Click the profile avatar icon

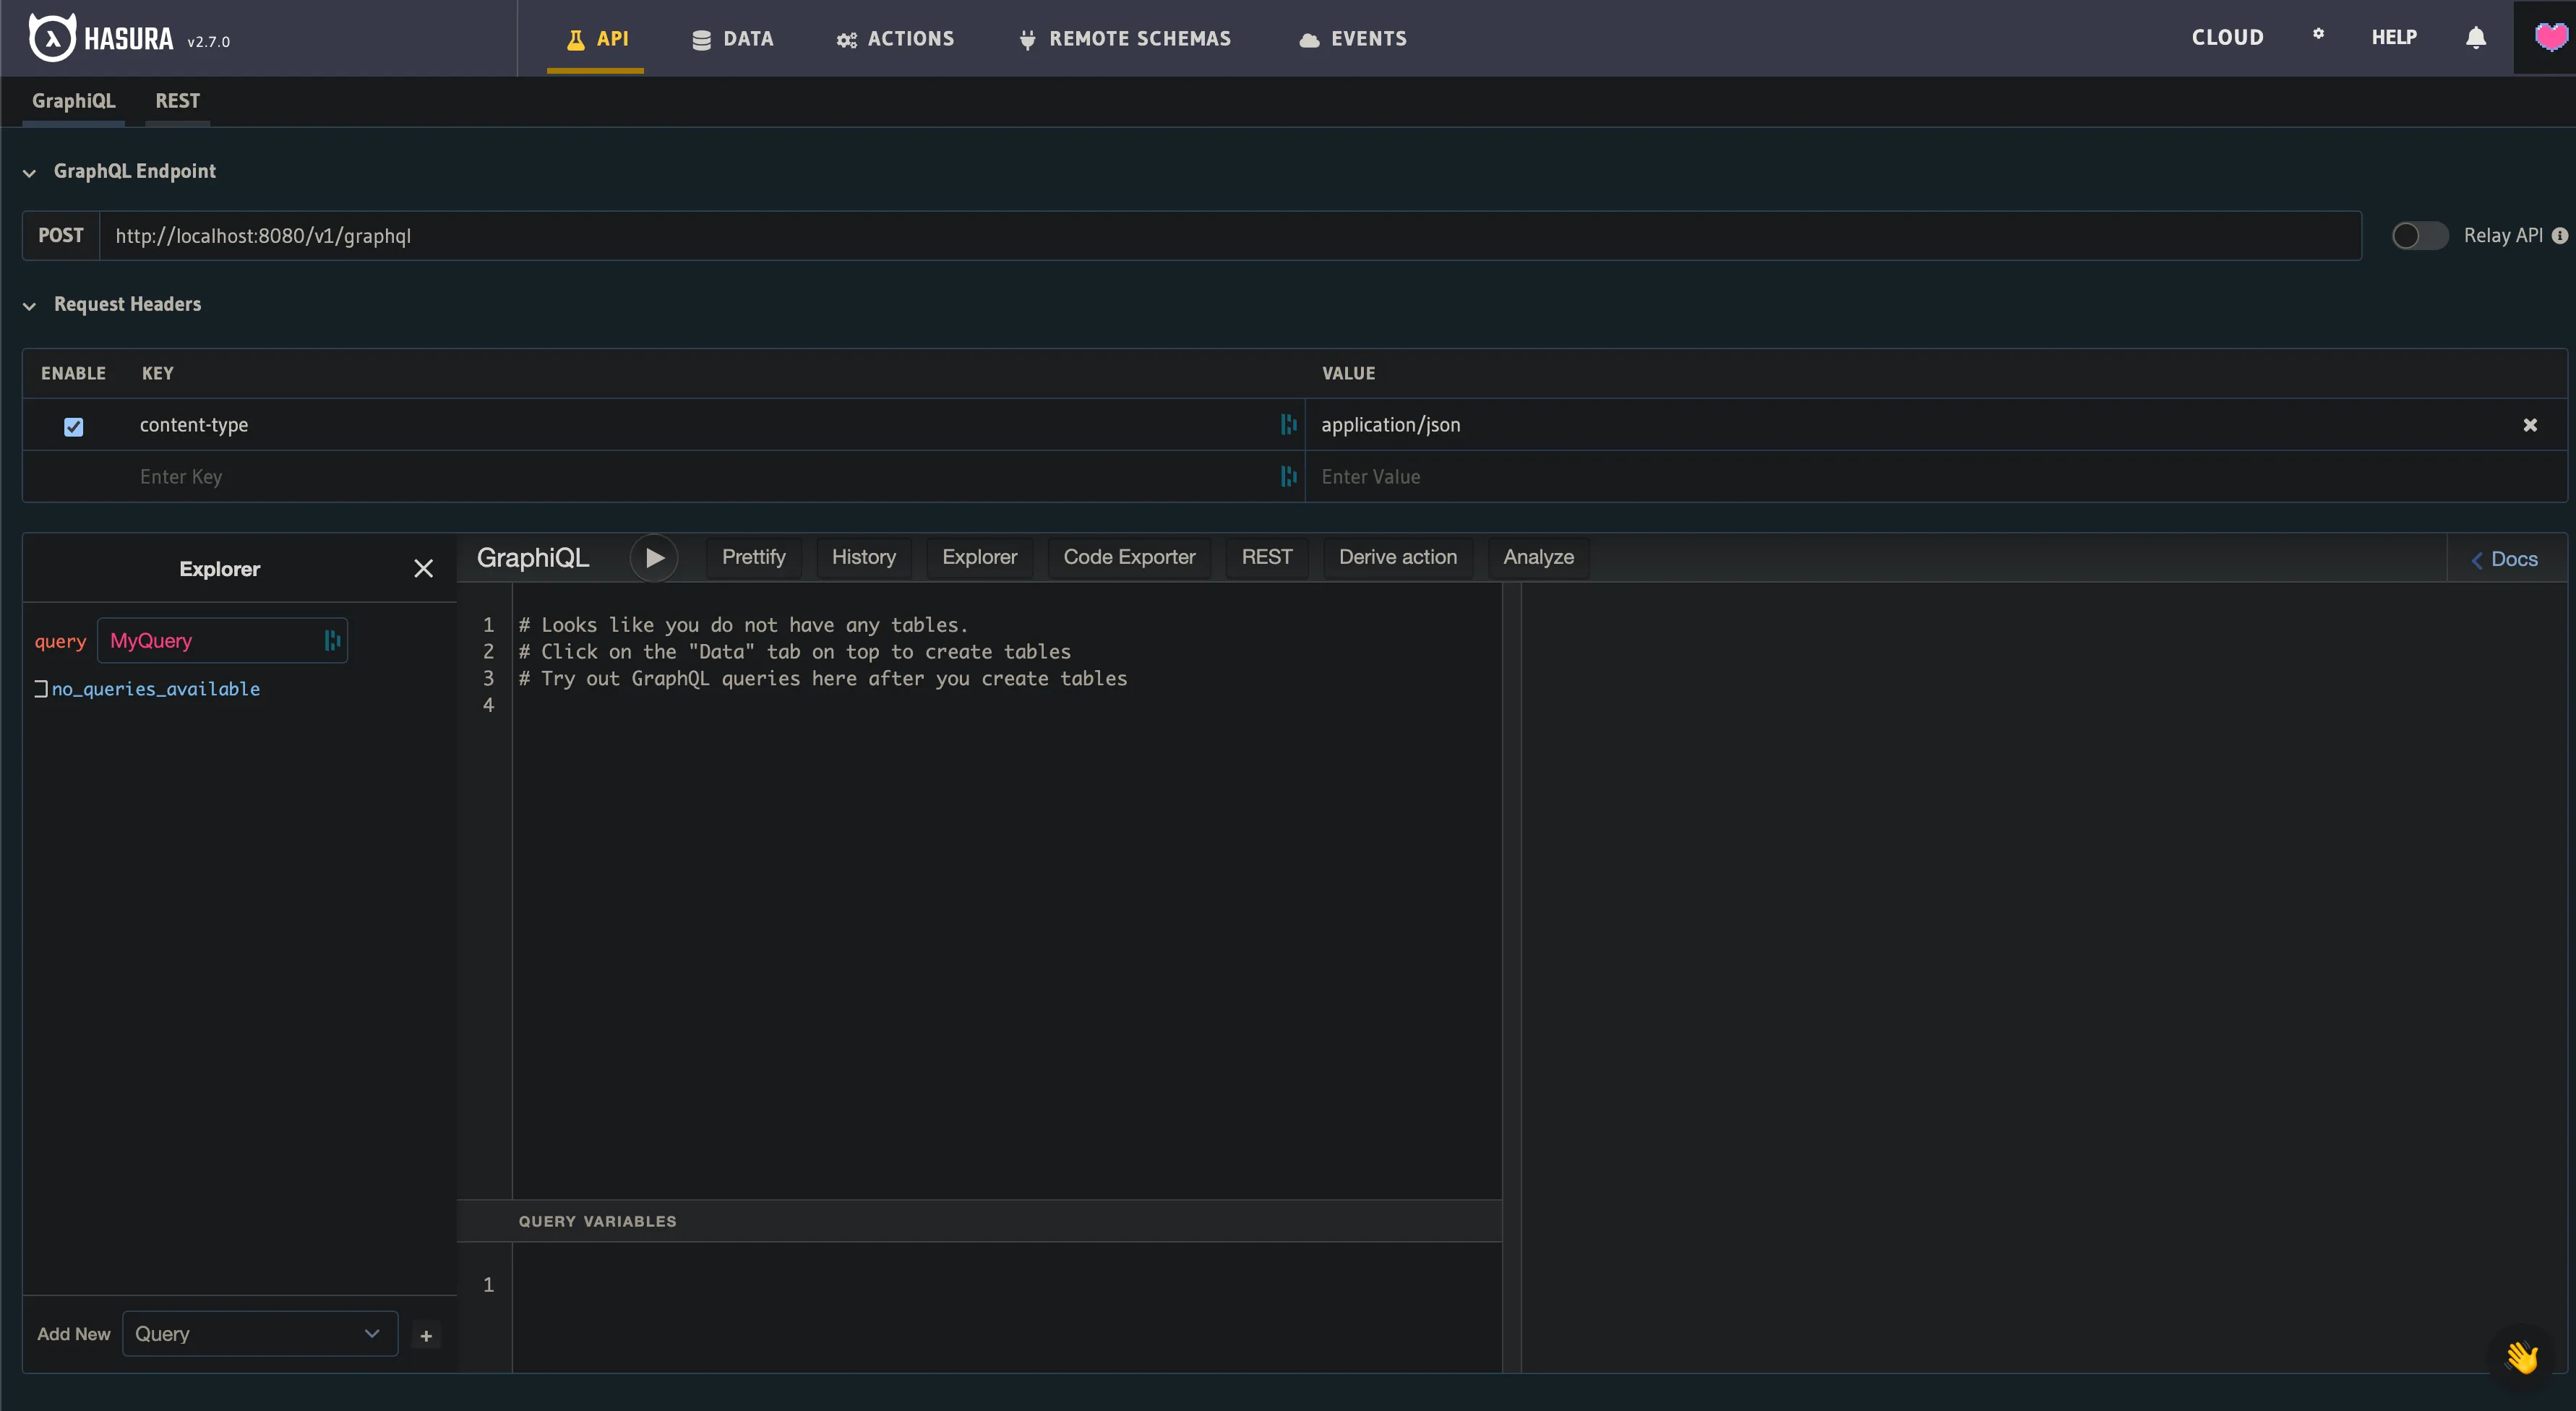pos(2549,36)
